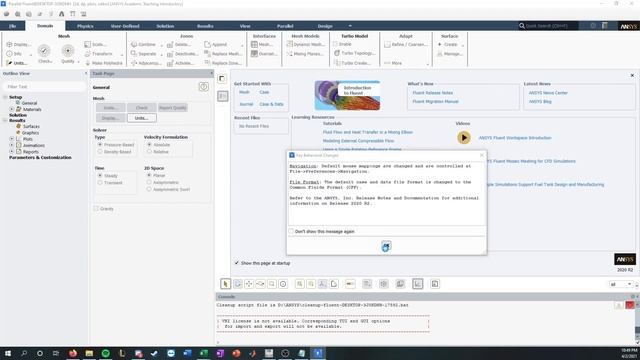The height and width of the screenshot is (360, 640).
Task: Collapse the Setup tree node
Action: click(5, 97)
